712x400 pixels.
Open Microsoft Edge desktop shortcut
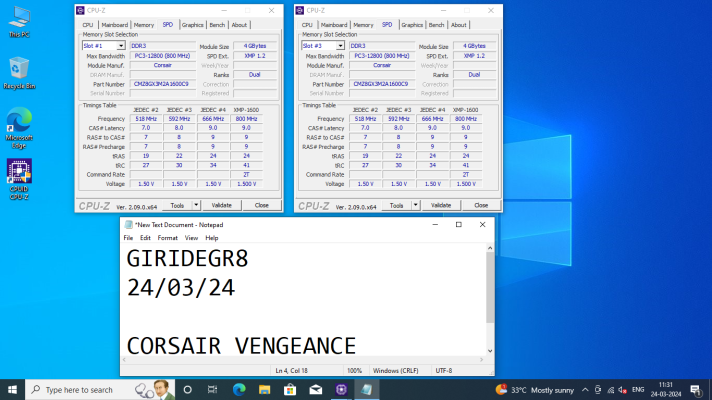[x=19, y=128]
